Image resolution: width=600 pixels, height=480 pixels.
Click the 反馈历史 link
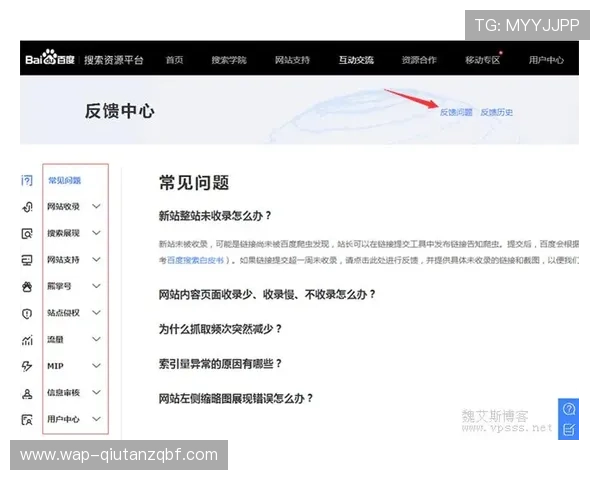coord(497,112)
